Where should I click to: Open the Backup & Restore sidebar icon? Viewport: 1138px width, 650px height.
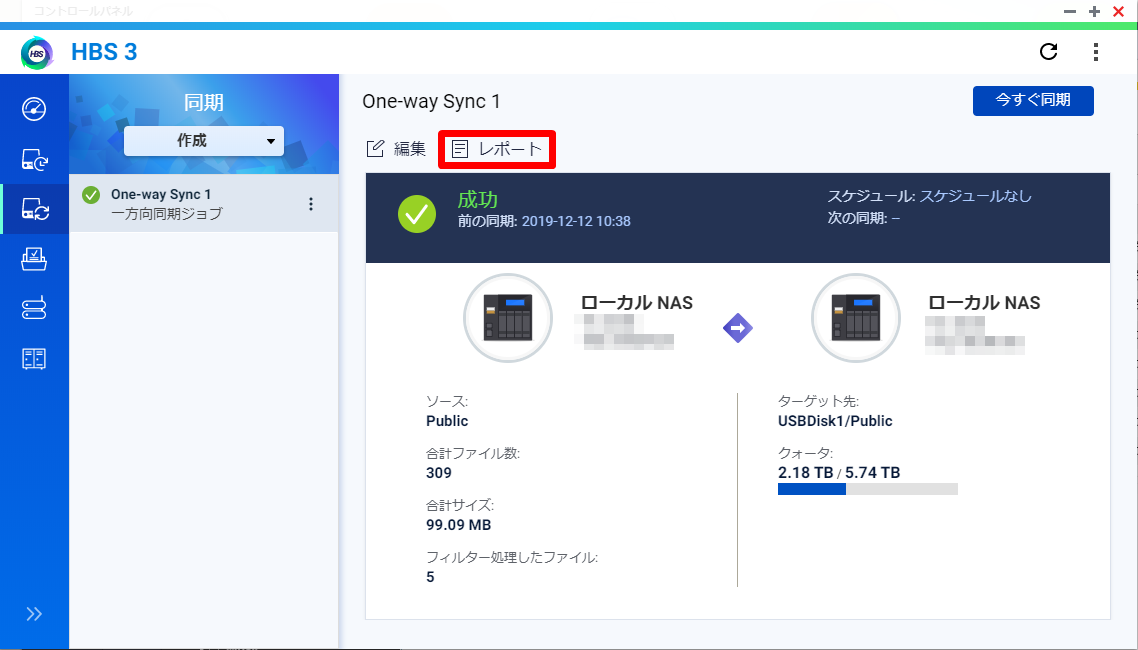click(x=34, y=160)
